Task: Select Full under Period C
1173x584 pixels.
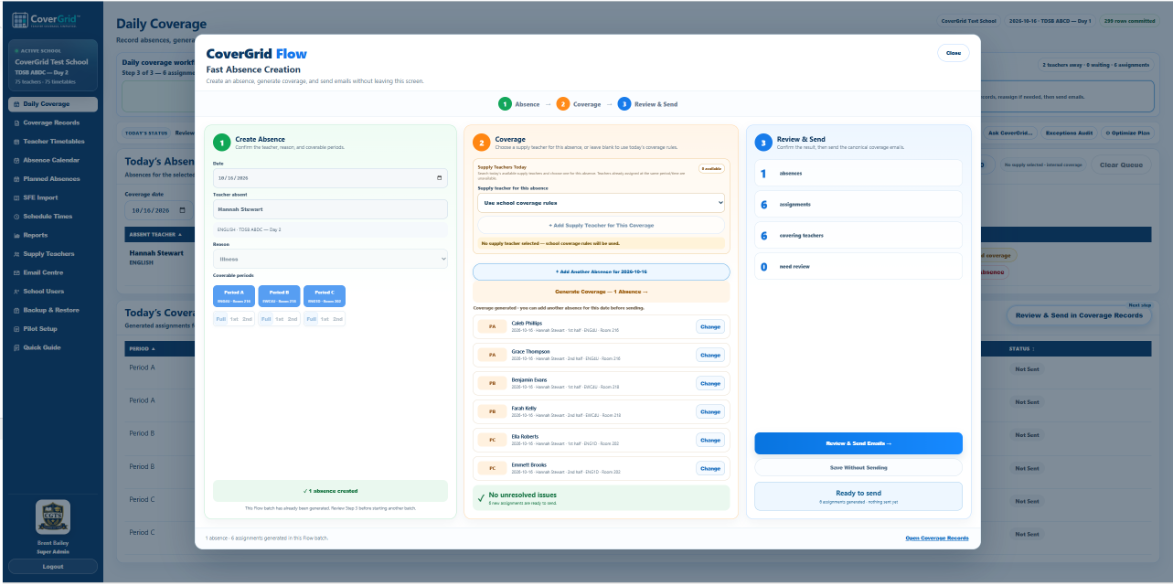Action: [310, 319]
